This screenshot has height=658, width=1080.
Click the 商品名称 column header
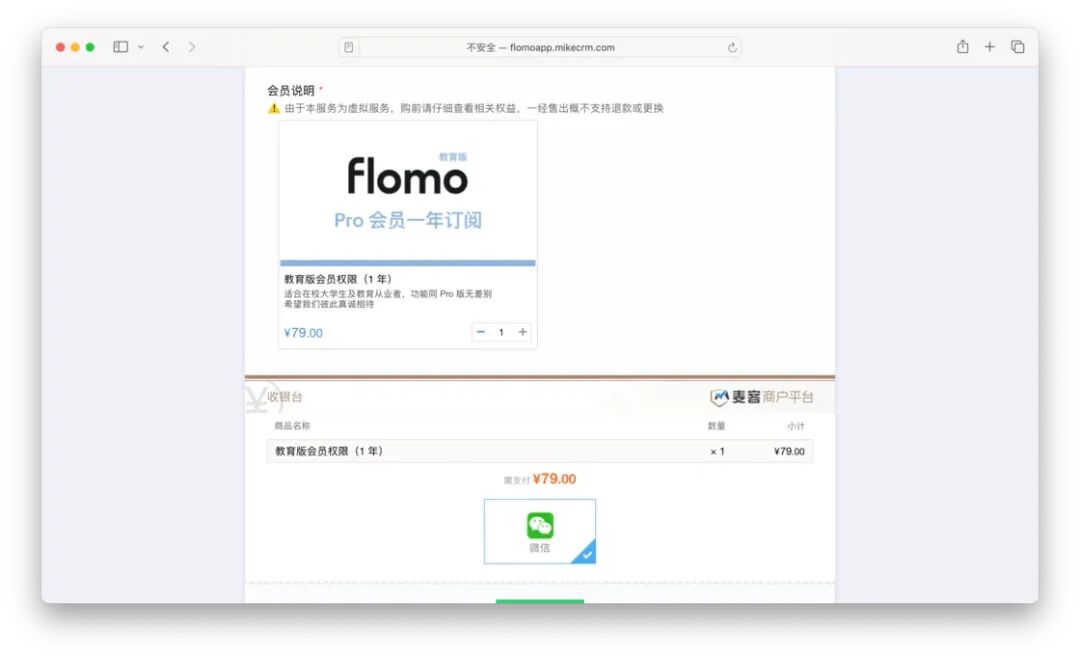pos(292,426)
